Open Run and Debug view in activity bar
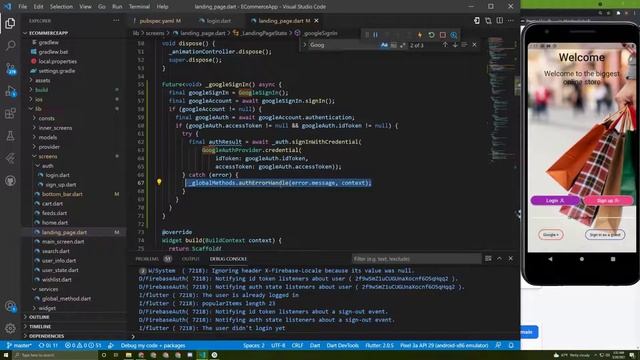Screen dimensions: 640x360 tap(10, 91)
